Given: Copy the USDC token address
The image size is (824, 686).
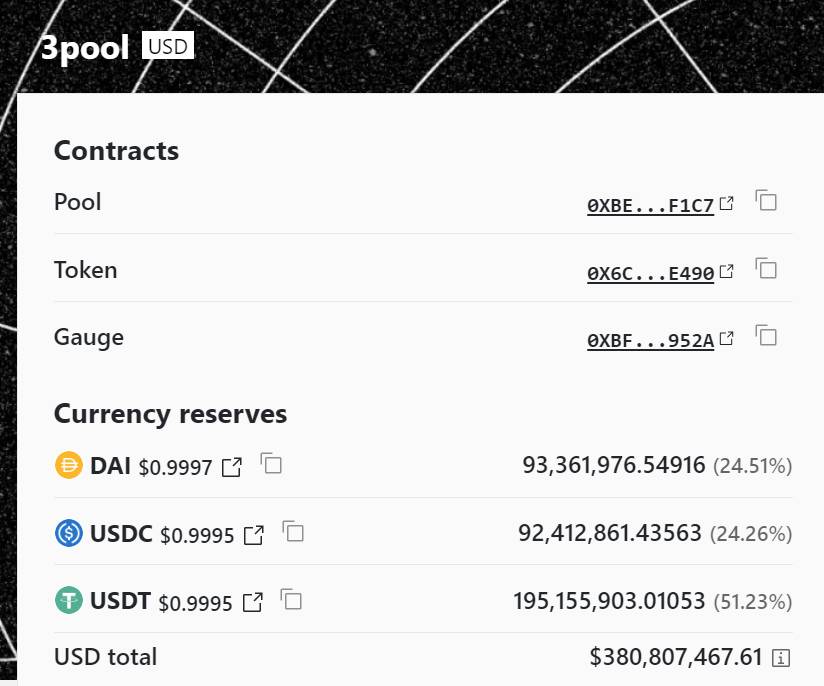Looking at the screenshot, I should [x=293, y=531].
